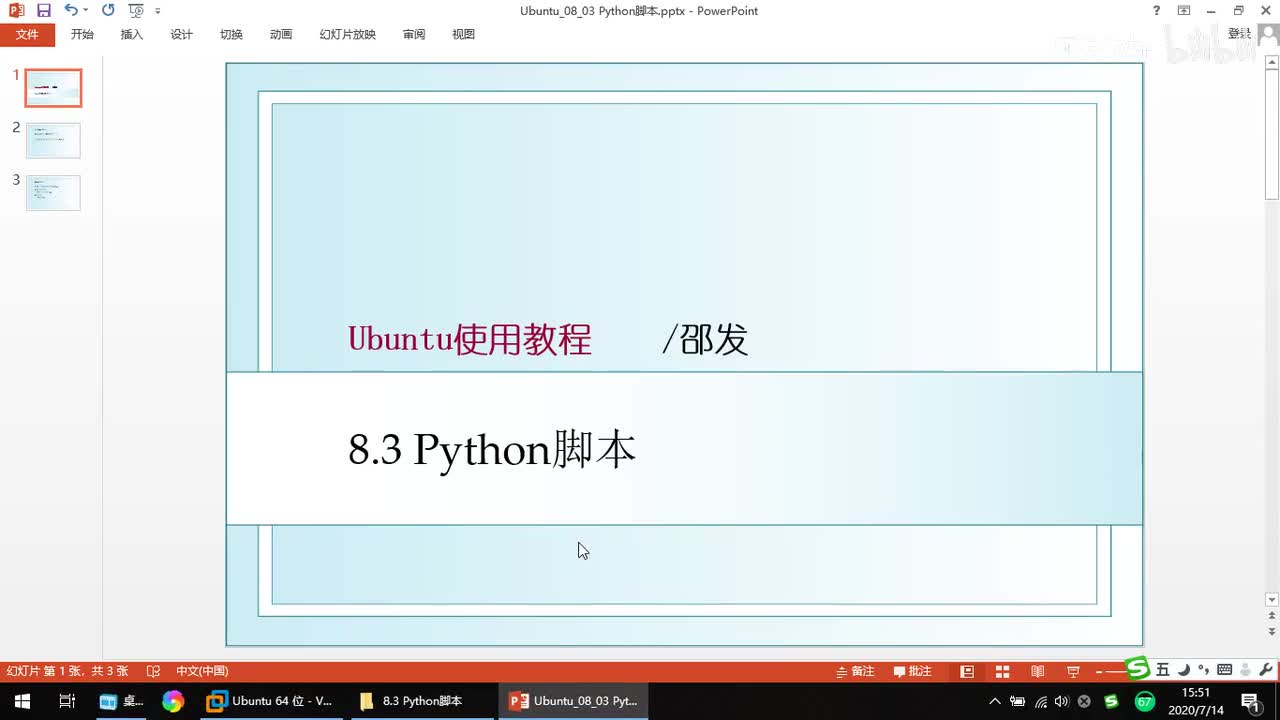Click spell check icon in status bar
The image size is (1280, 720).
[x=153, y=671]
